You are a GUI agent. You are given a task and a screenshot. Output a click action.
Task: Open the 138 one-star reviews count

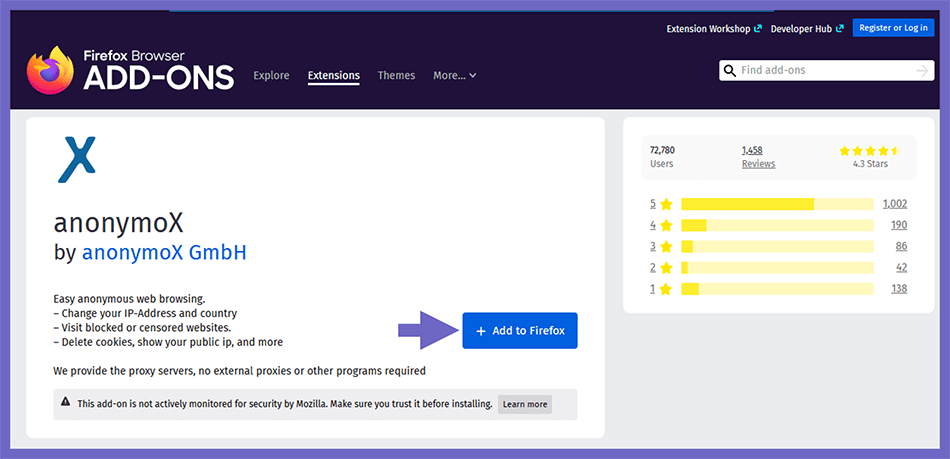pos(899,289)
